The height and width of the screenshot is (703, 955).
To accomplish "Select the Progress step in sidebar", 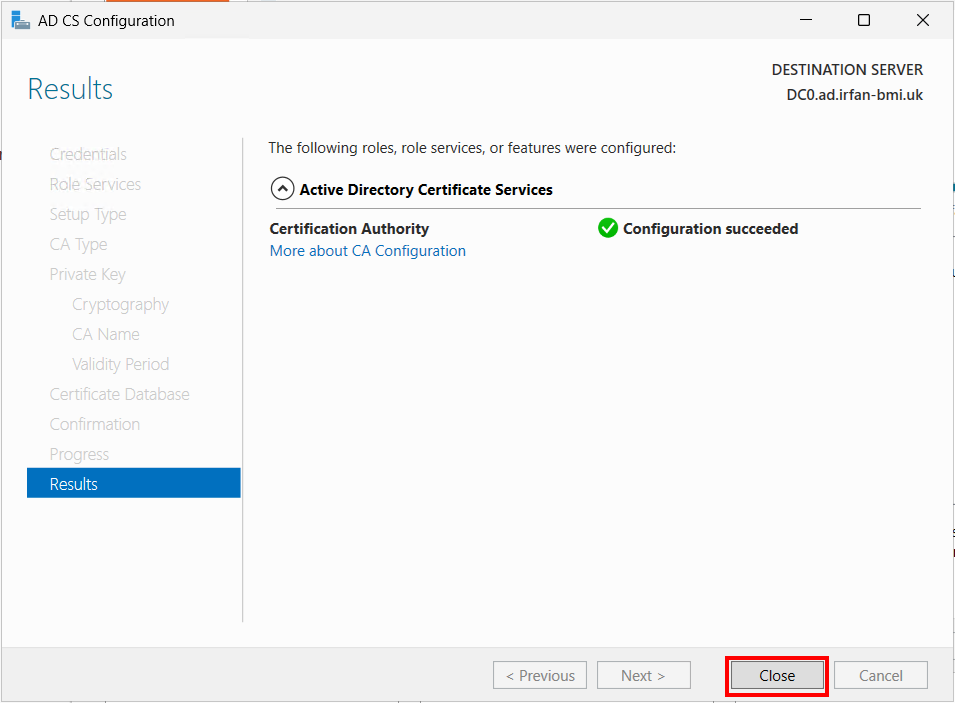I will 79,454.
